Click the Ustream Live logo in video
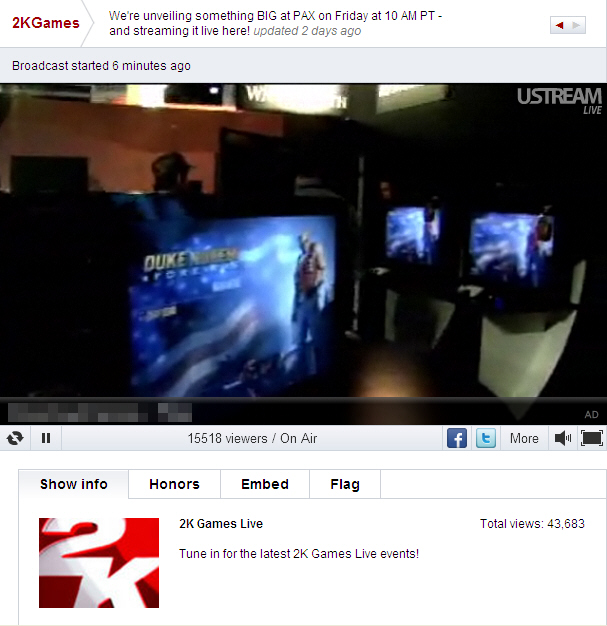Image resolution: width=607 pixels, height=626 pixels. click(559, 101)
